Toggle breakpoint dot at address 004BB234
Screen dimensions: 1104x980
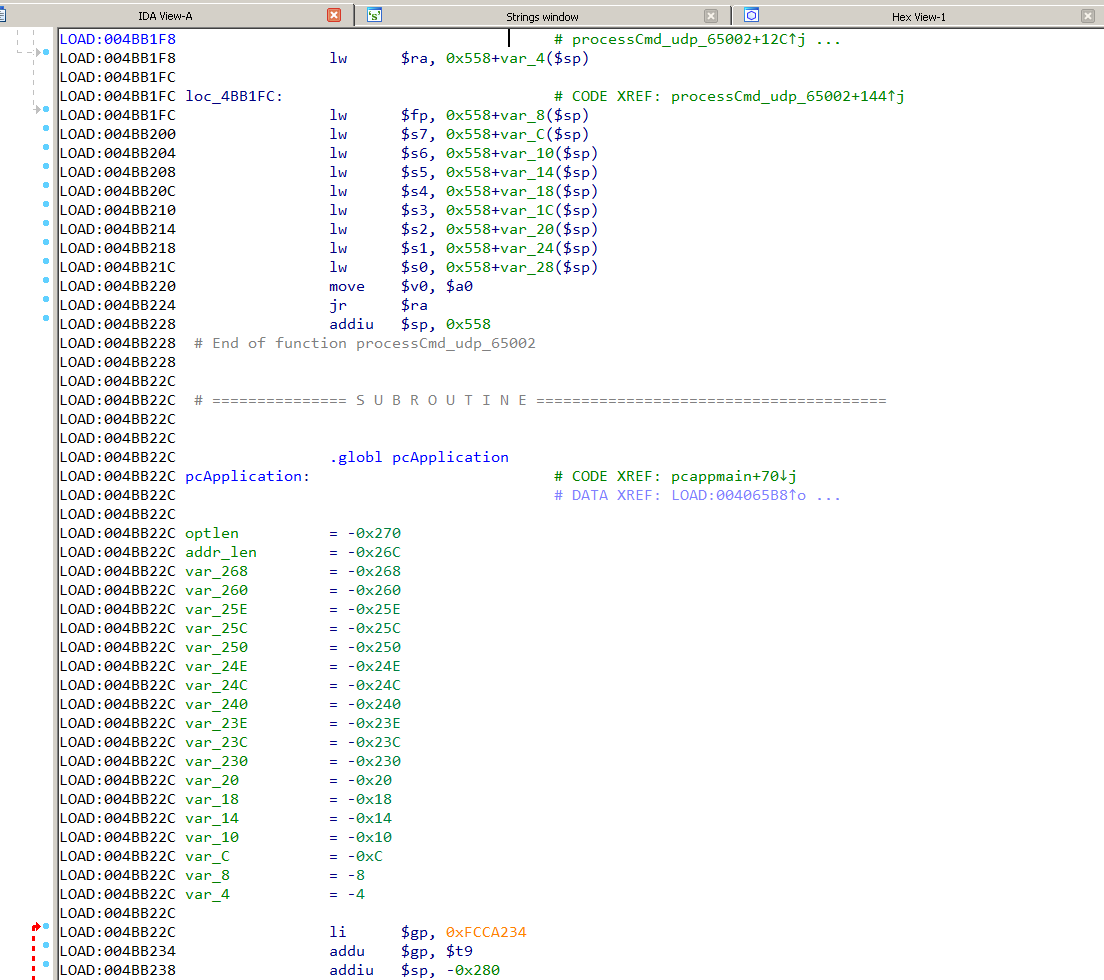[x=46, y=945]
